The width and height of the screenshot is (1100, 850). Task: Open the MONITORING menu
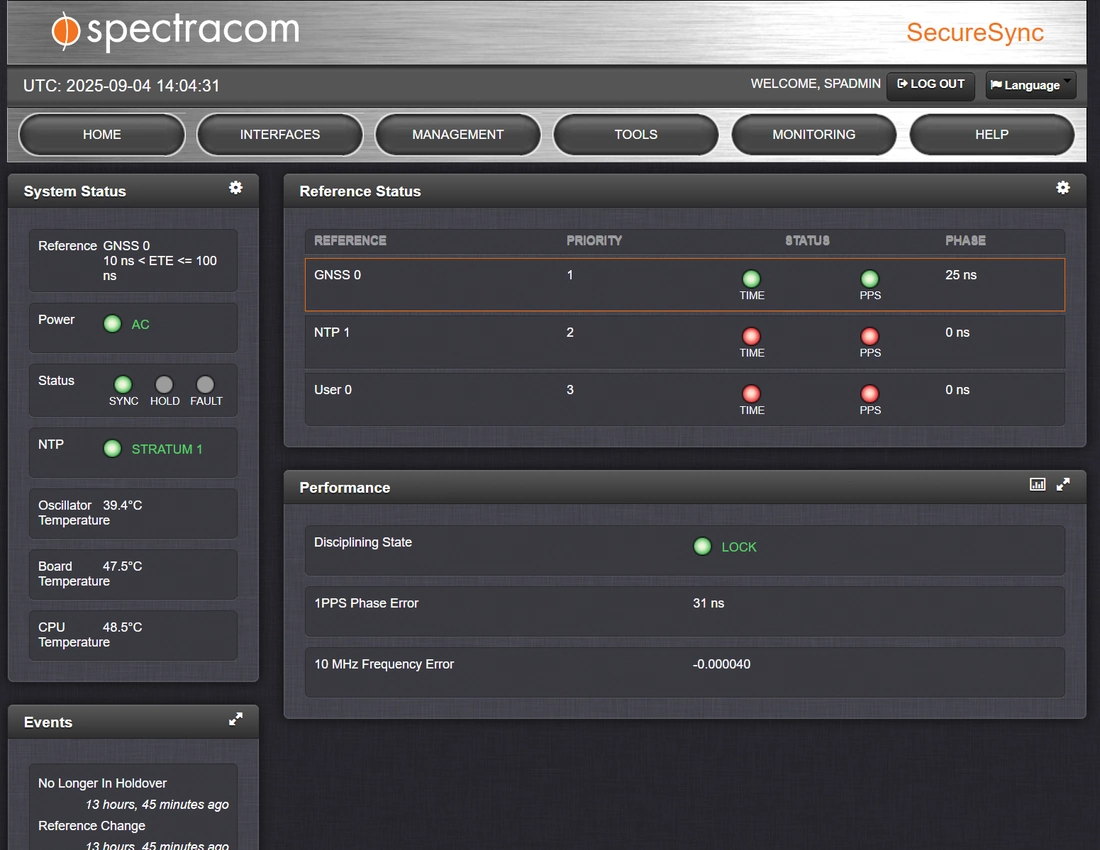tap(814, 135)
